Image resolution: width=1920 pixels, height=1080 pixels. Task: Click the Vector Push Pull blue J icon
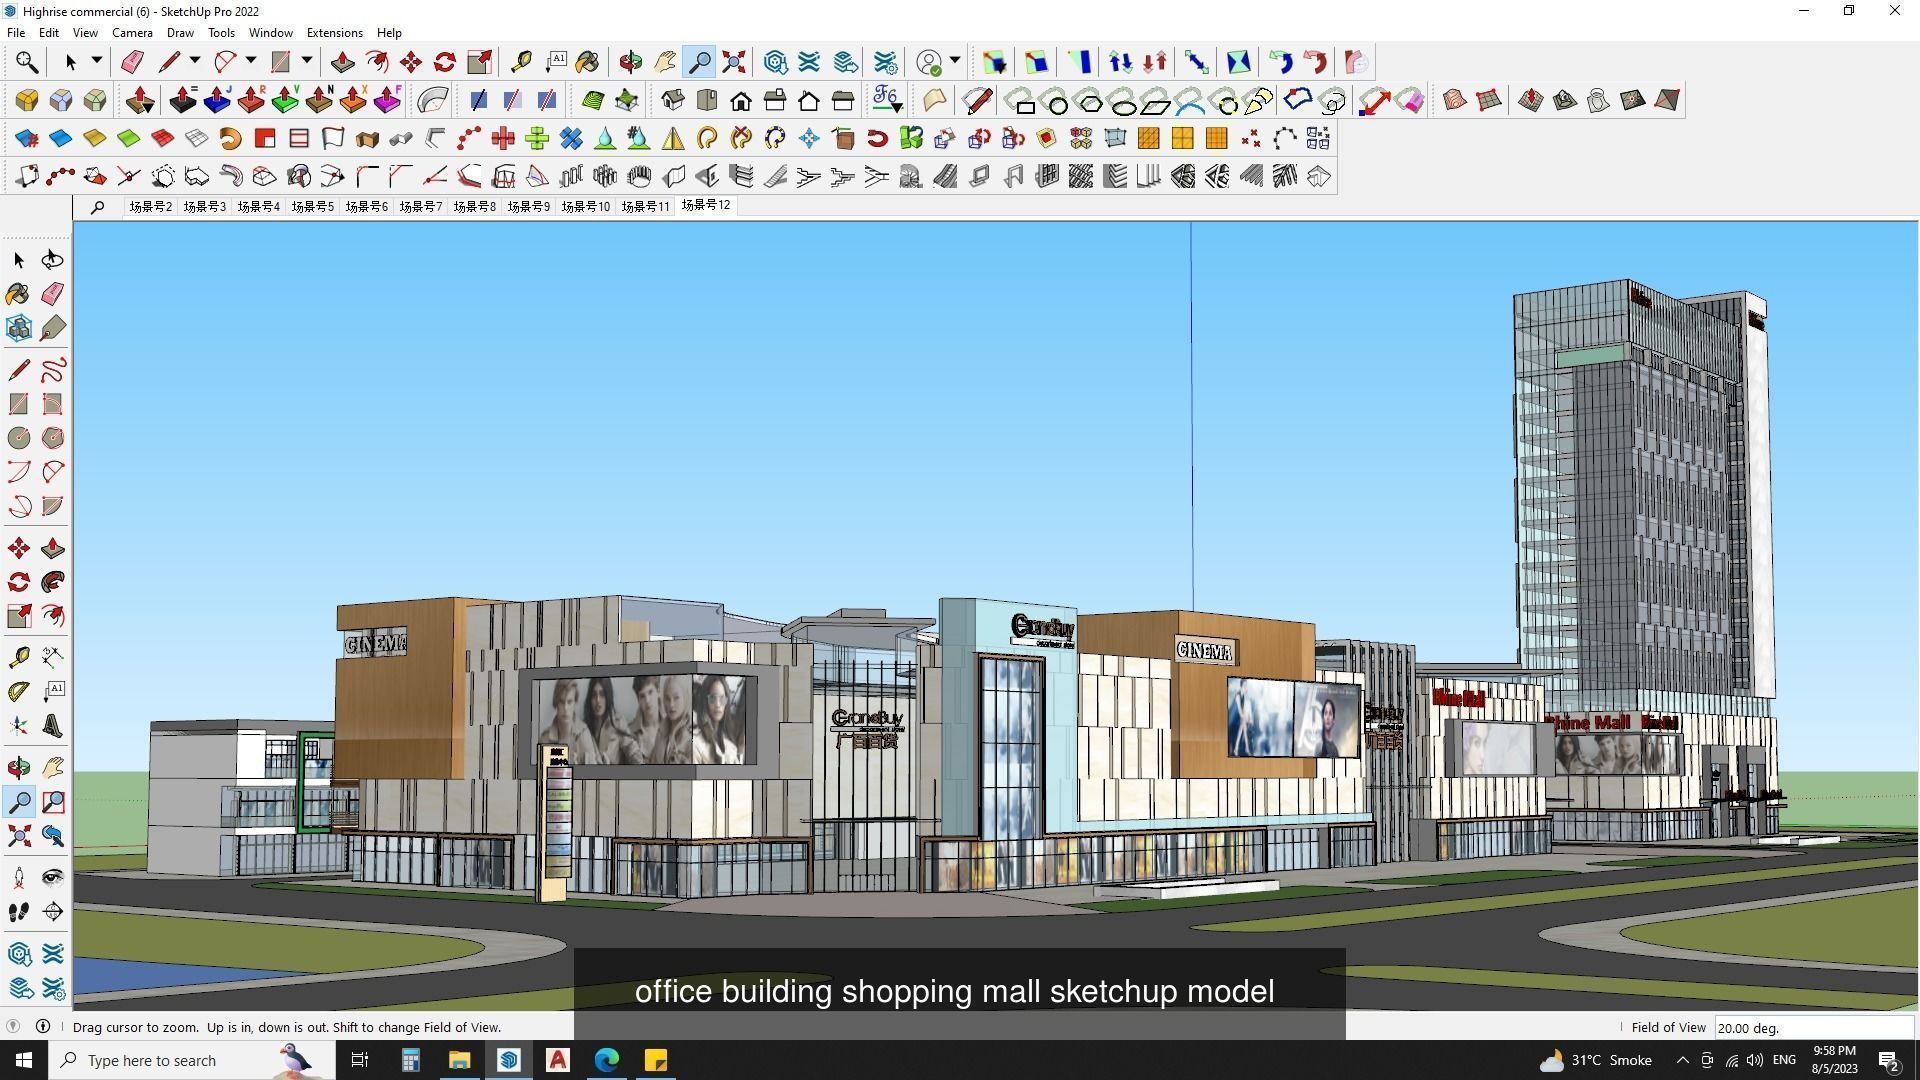pos(217,100)
